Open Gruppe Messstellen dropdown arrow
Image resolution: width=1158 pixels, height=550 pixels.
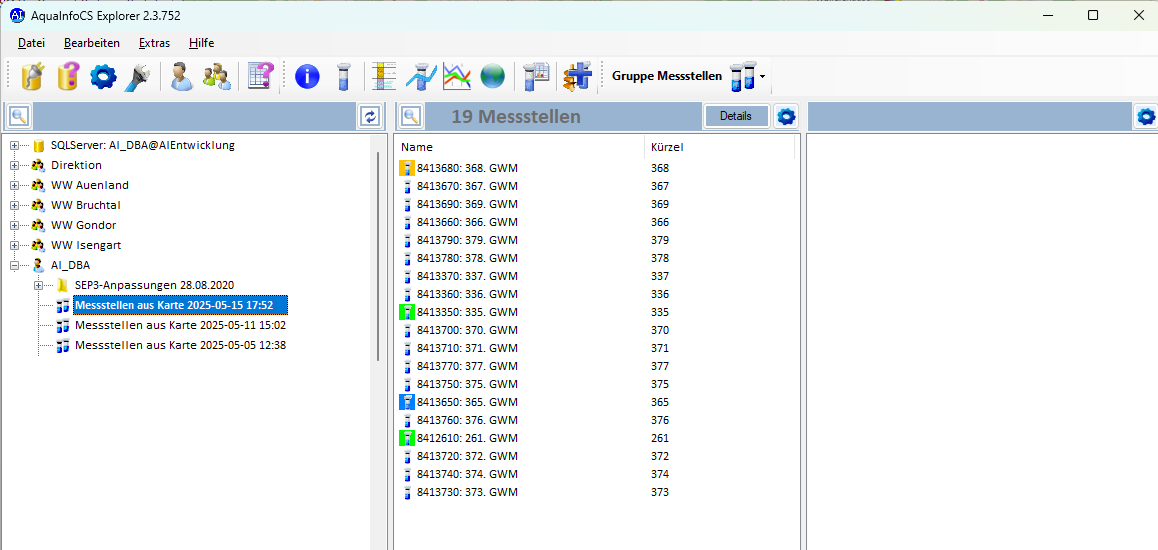[762, 77]
